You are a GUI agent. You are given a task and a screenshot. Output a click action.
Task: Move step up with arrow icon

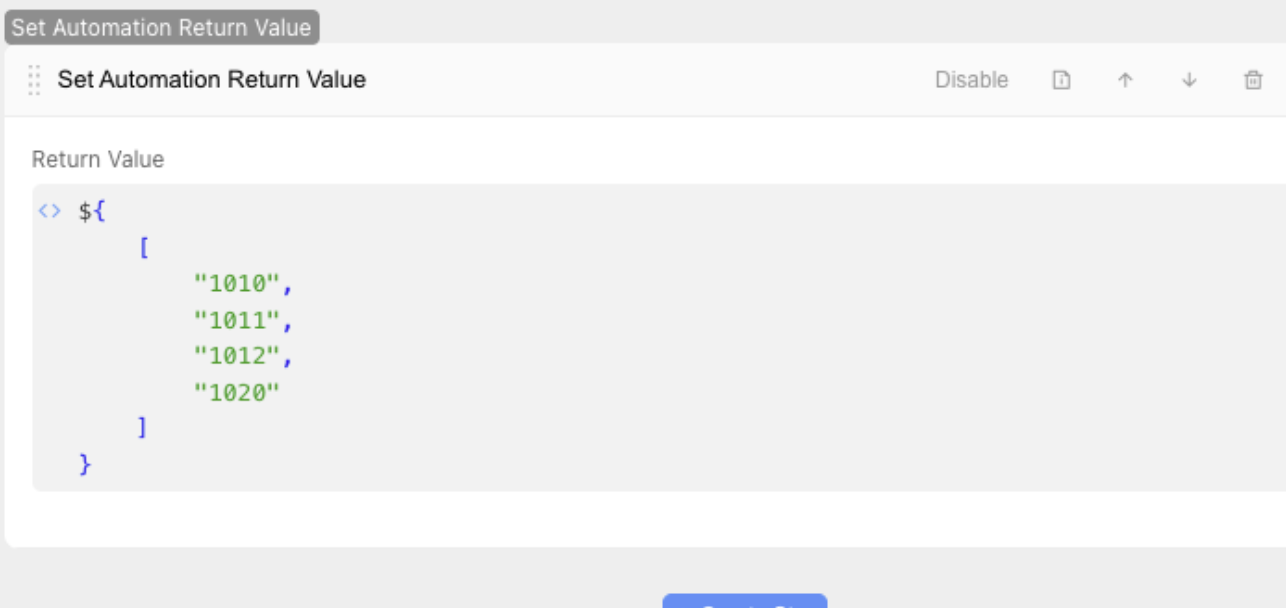tap(1125, 81)
